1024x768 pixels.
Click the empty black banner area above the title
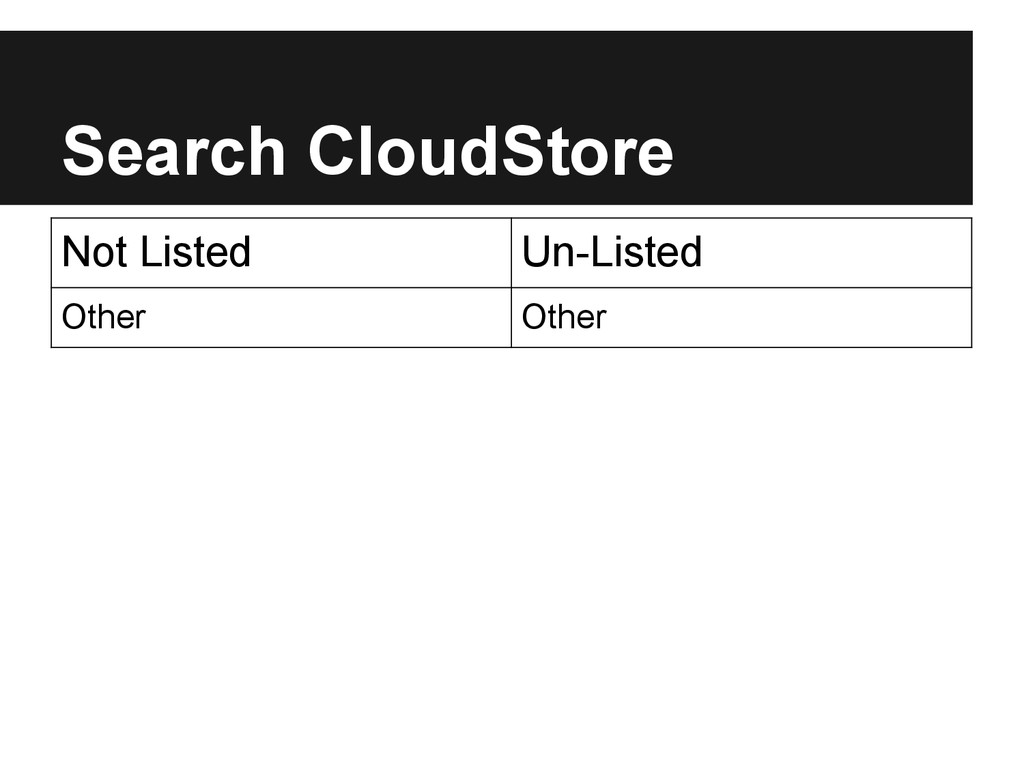point(486,72)
